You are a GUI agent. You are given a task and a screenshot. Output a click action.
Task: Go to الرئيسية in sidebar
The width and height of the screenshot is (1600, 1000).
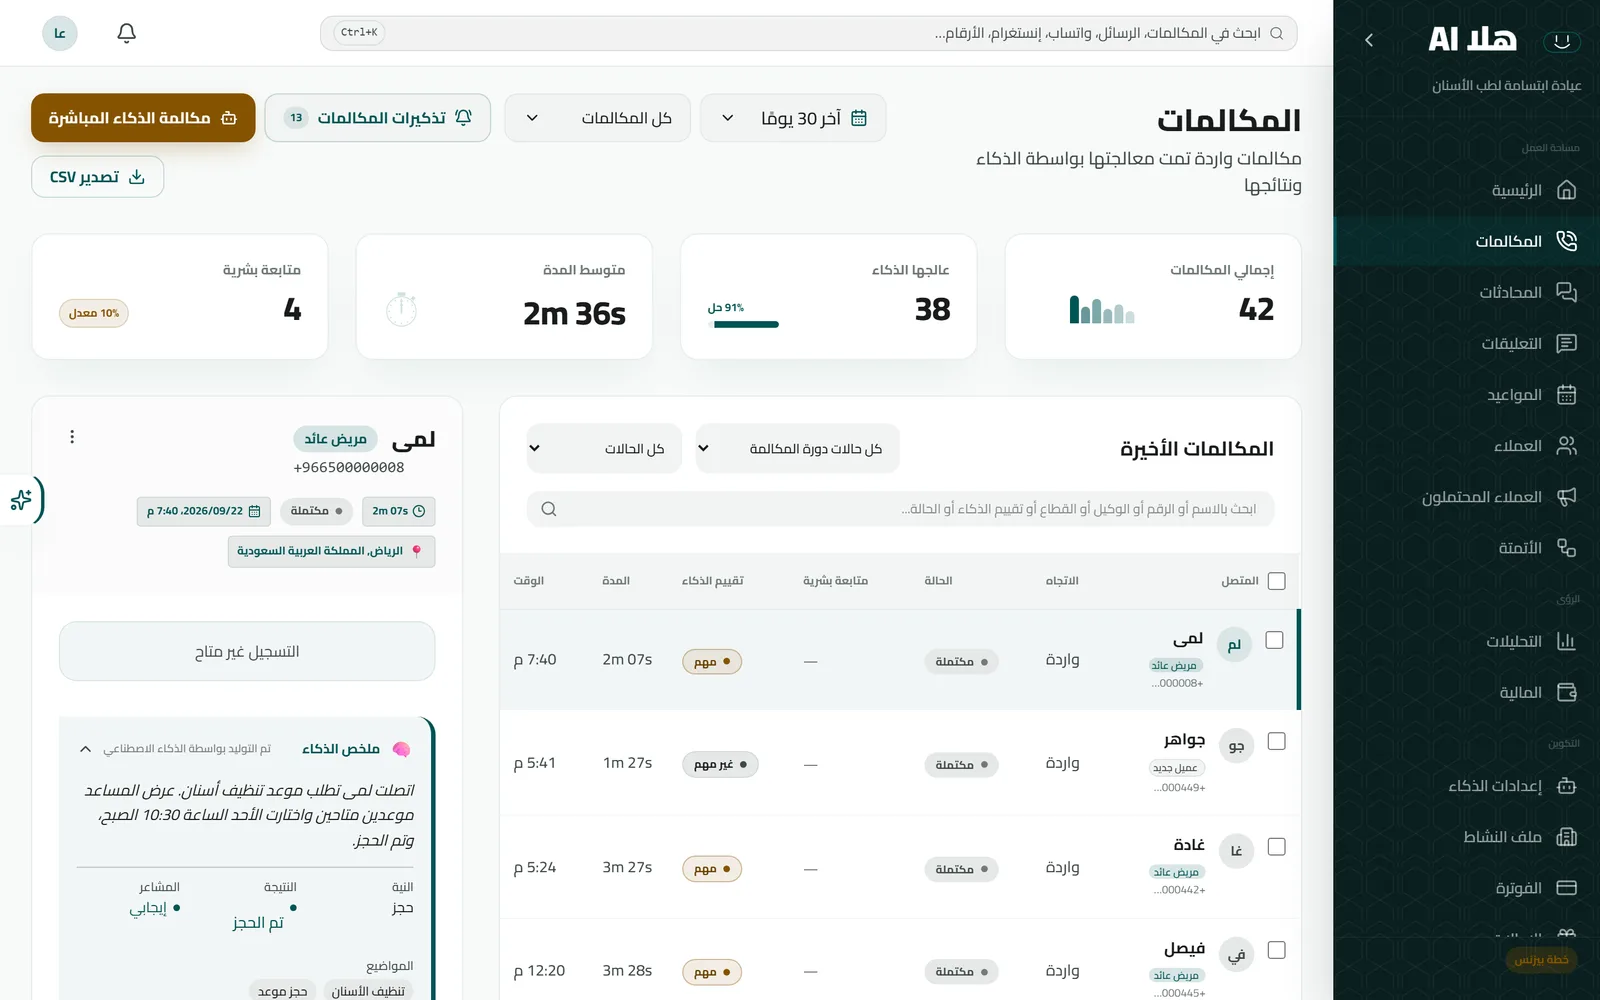coord(1467,190)
